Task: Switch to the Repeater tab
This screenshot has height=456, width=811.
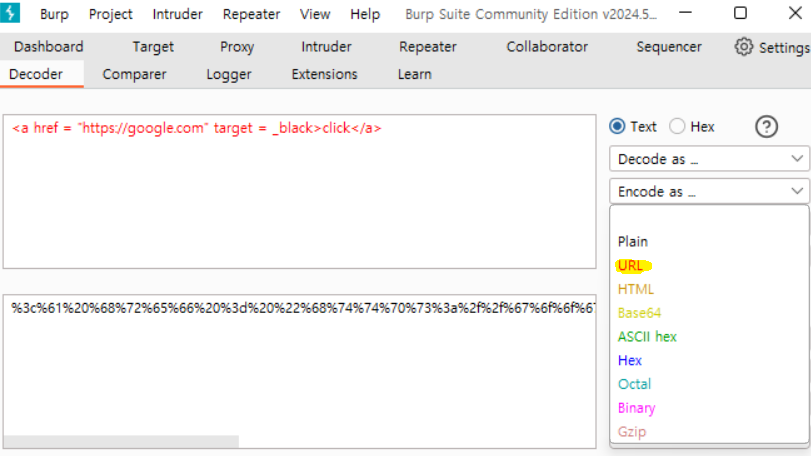Action: tap(428, 47)
